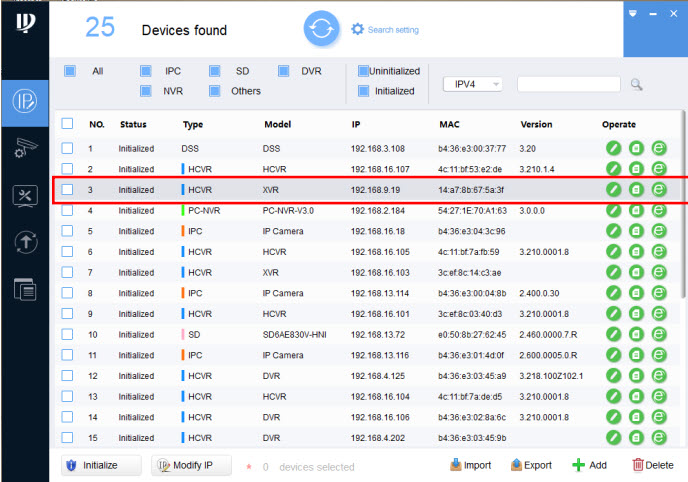Sort by the Status column header
Viewport: 688px width, 482px height.
(x=133, y=124)
